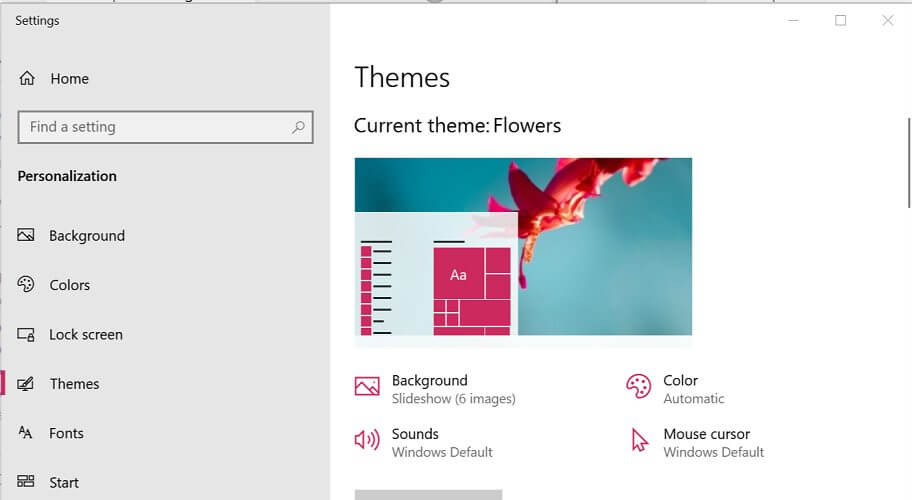The width and height of the screenshot is (912, 500).
Task: Open Sounds Windows Default option
Action: tap(441, 442)
